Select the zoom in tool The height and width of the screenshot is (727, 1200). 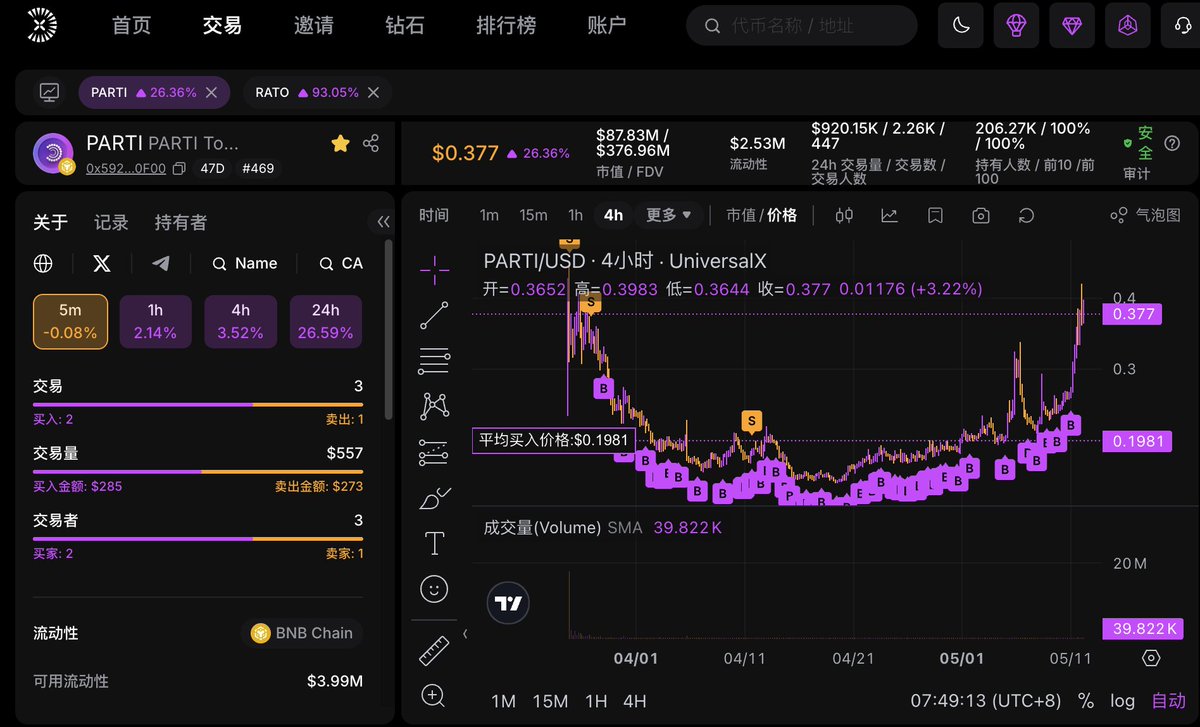coord(434,696)
